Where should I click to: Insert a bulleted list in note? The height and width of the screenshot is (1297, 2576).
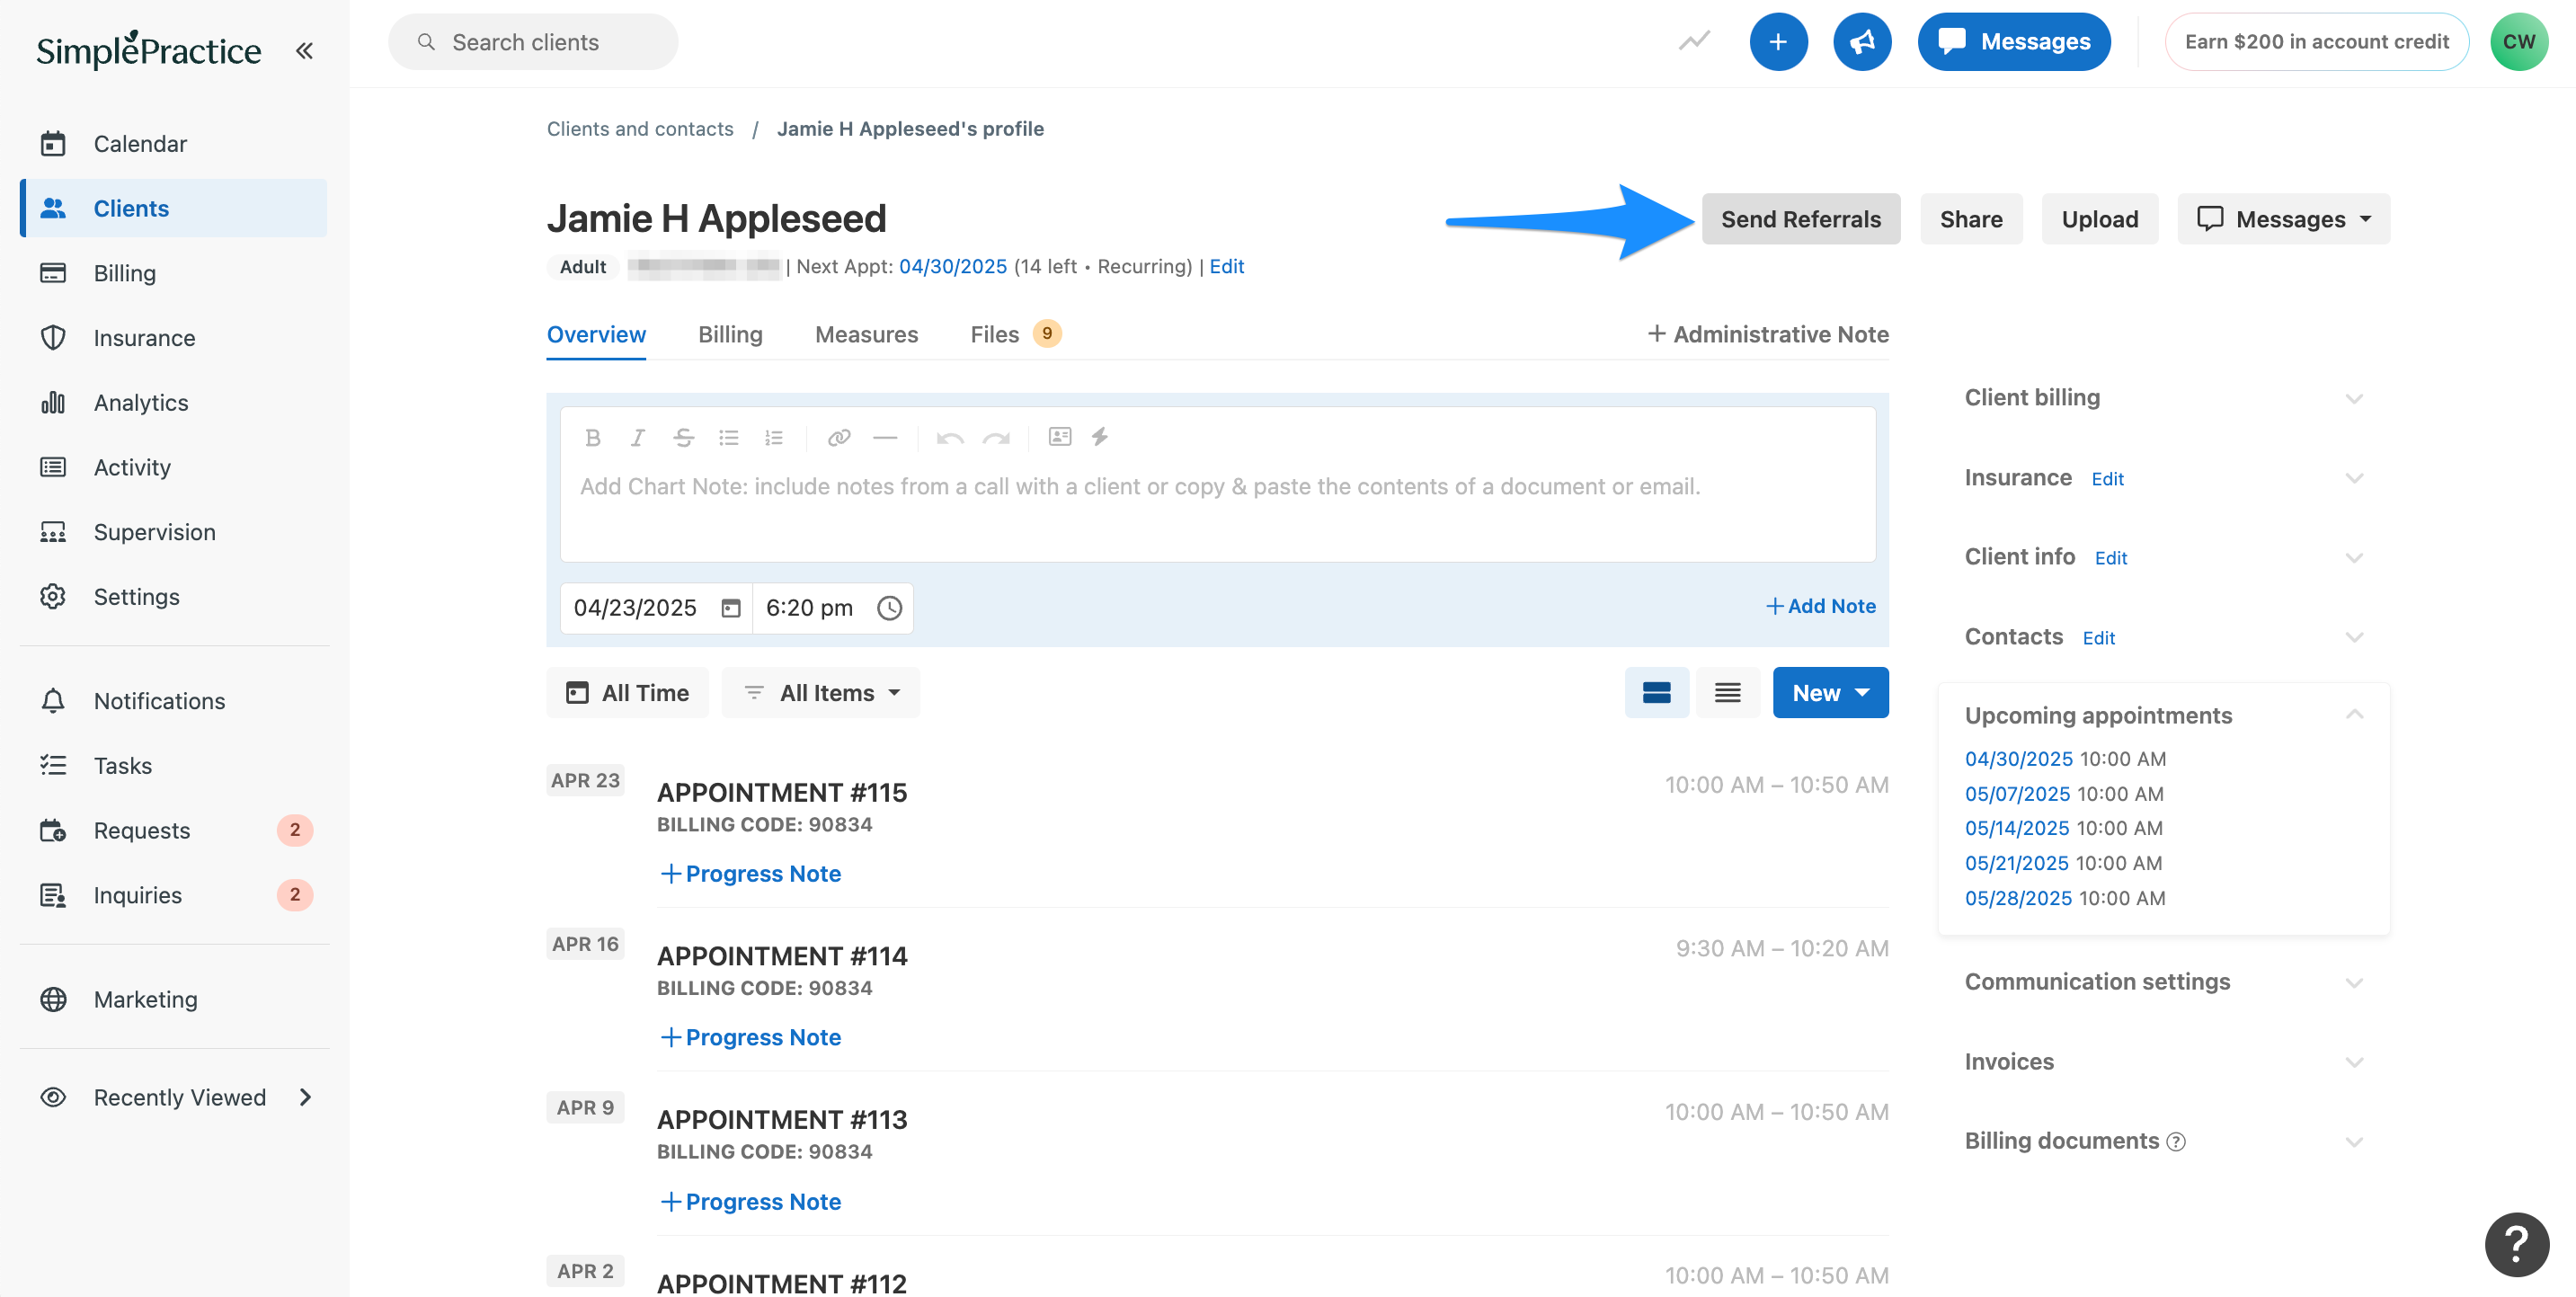point(728,437)
